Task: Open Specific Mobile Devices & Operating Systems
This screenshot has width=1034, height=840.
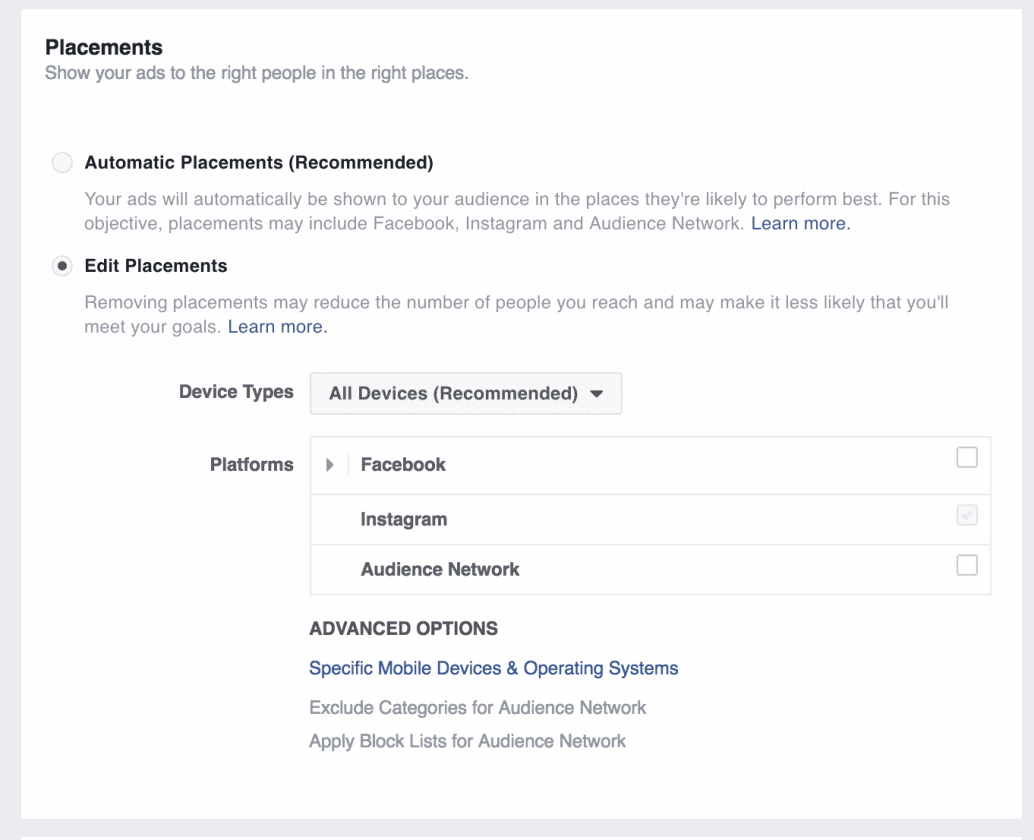Action: pos(495,667)
